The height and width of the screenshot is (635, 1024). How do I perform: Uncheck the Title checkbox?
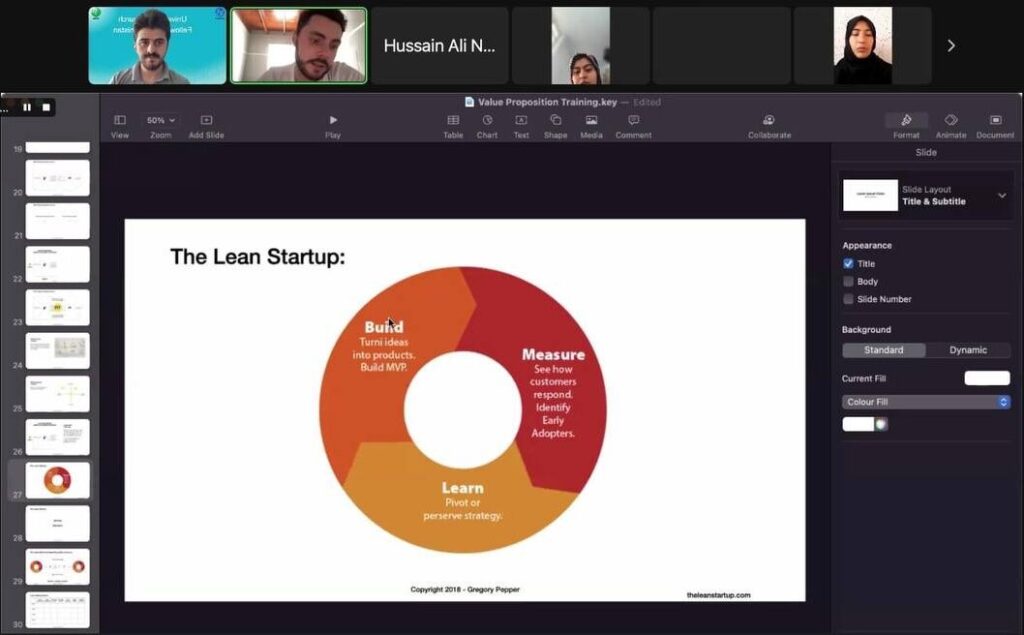[x=848, y=264]
